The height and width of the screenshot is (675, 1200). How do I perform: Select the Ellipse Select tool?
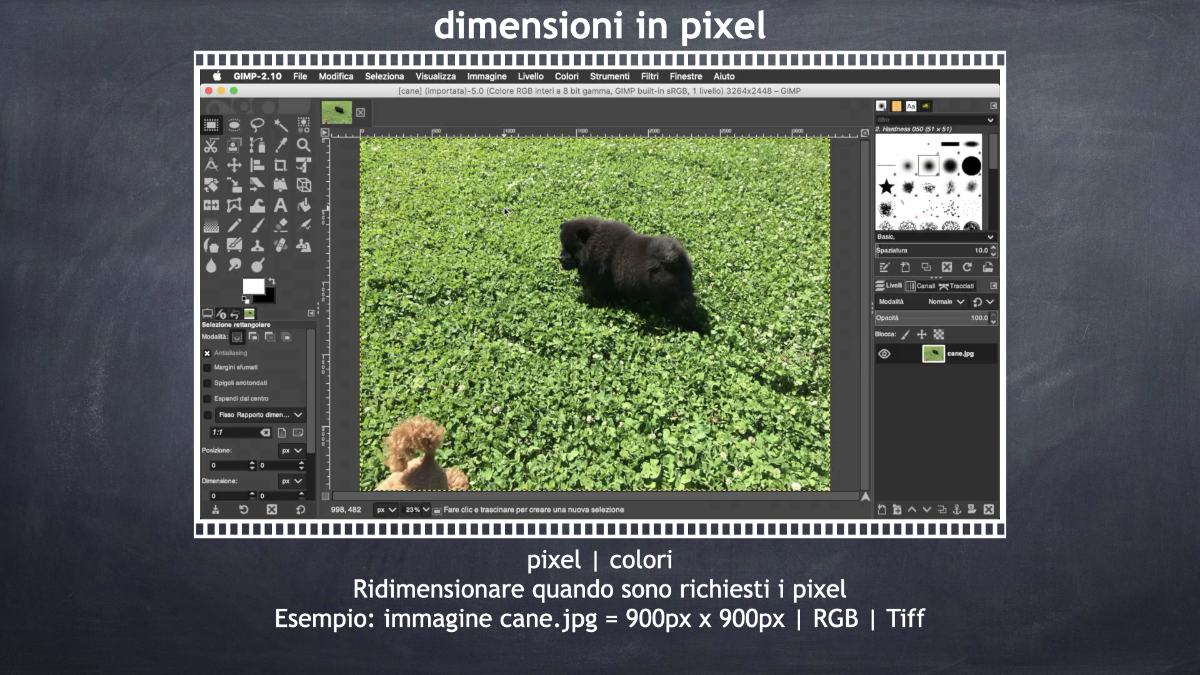tap(234, 125)
